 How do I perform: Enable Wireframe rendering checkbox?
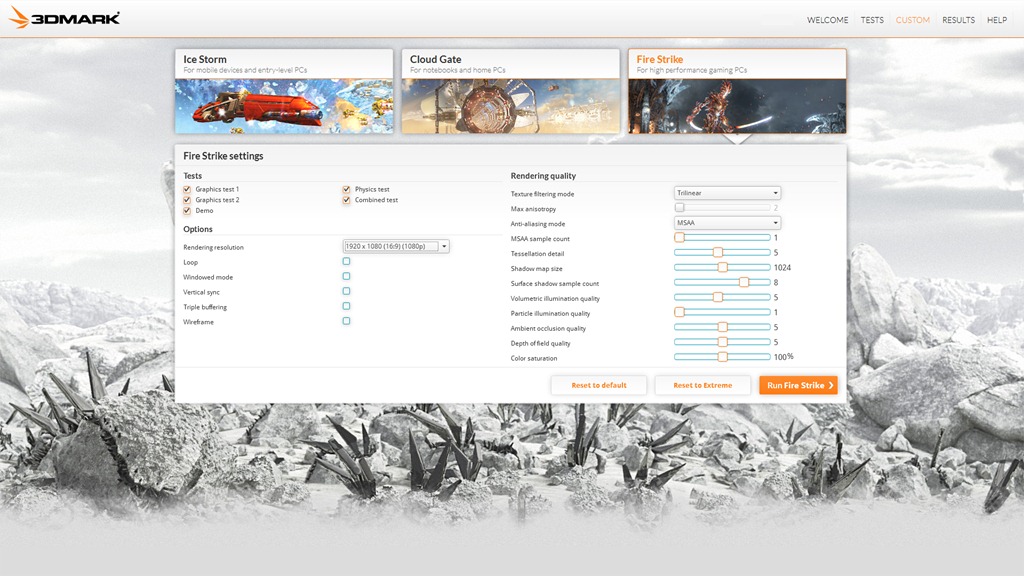[x=346, y=321]
